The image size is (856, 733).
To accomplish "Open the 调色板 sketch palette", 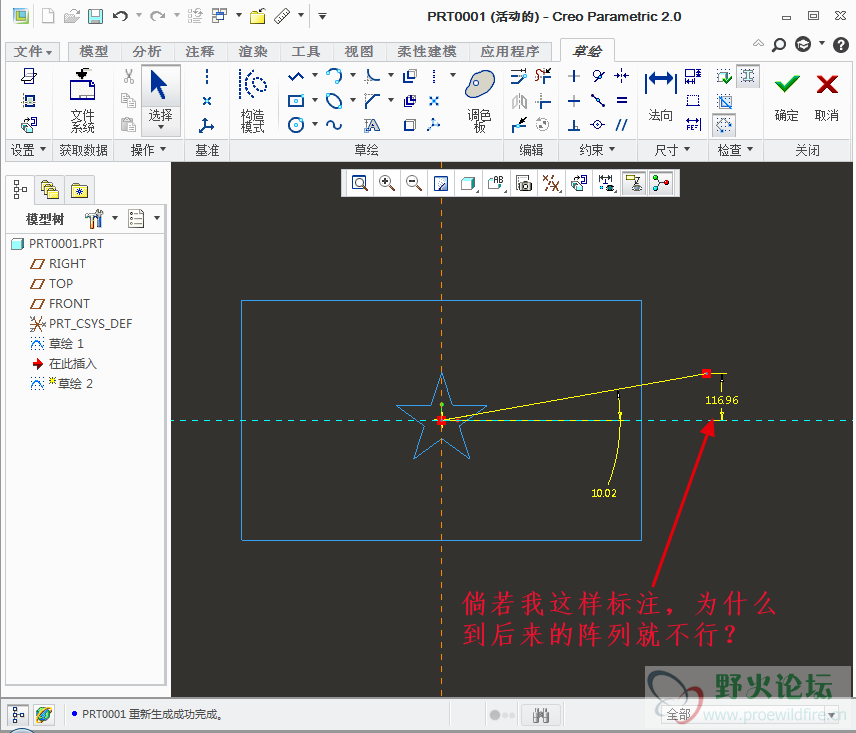I will [480, 100].
